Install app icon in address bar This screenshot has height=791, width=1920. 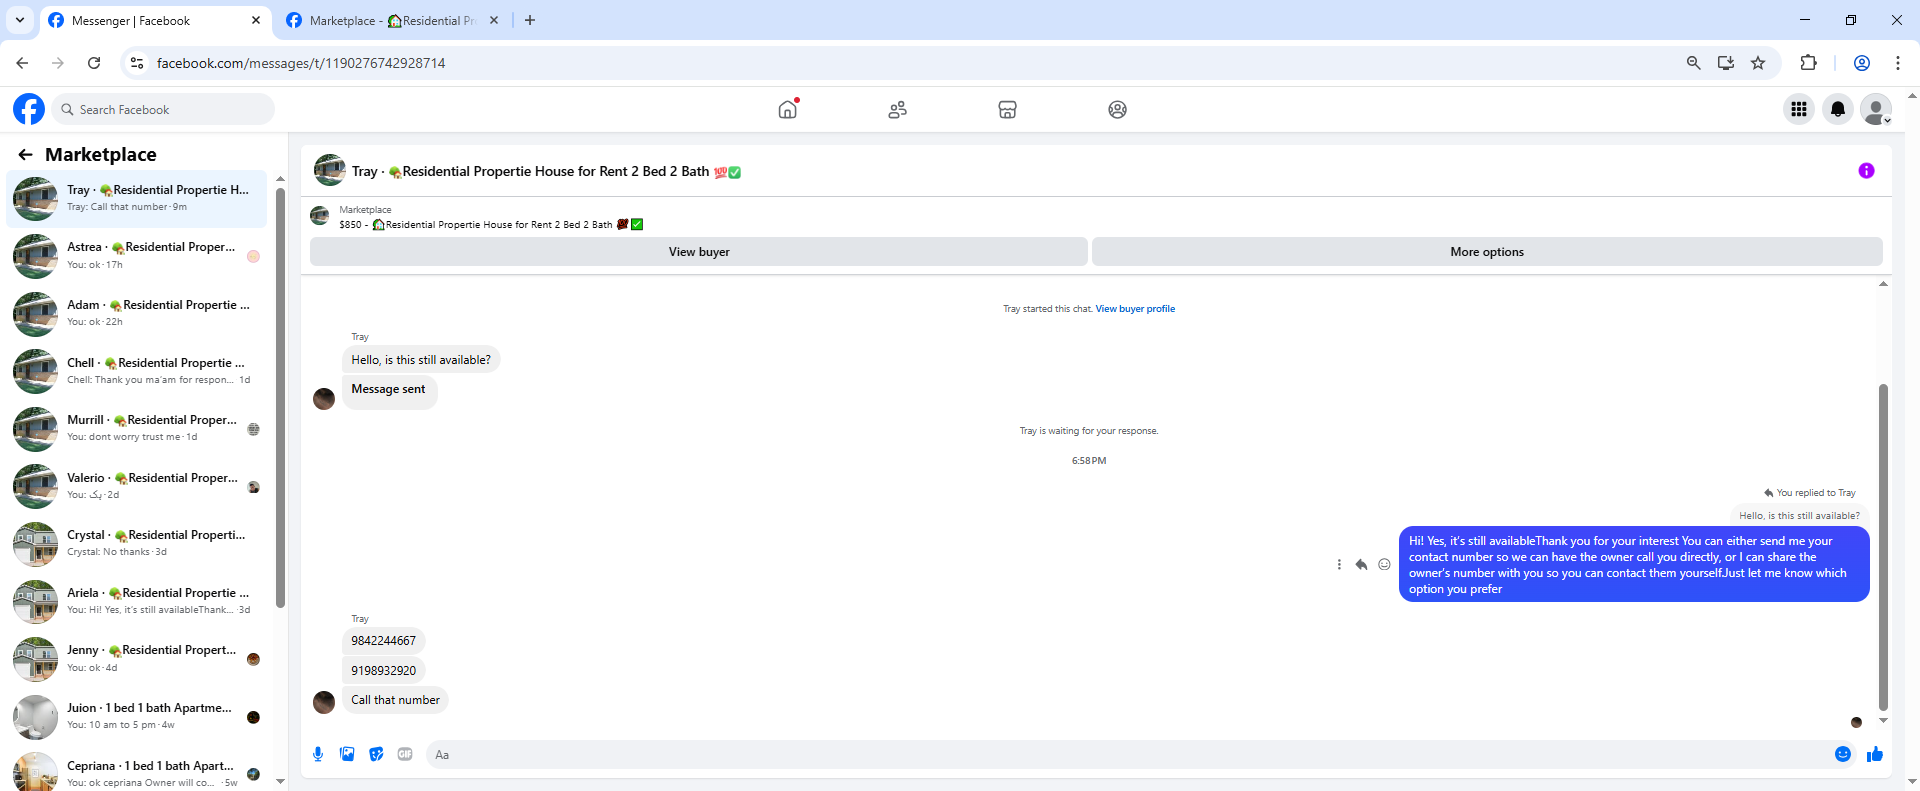pos(1726,63)
